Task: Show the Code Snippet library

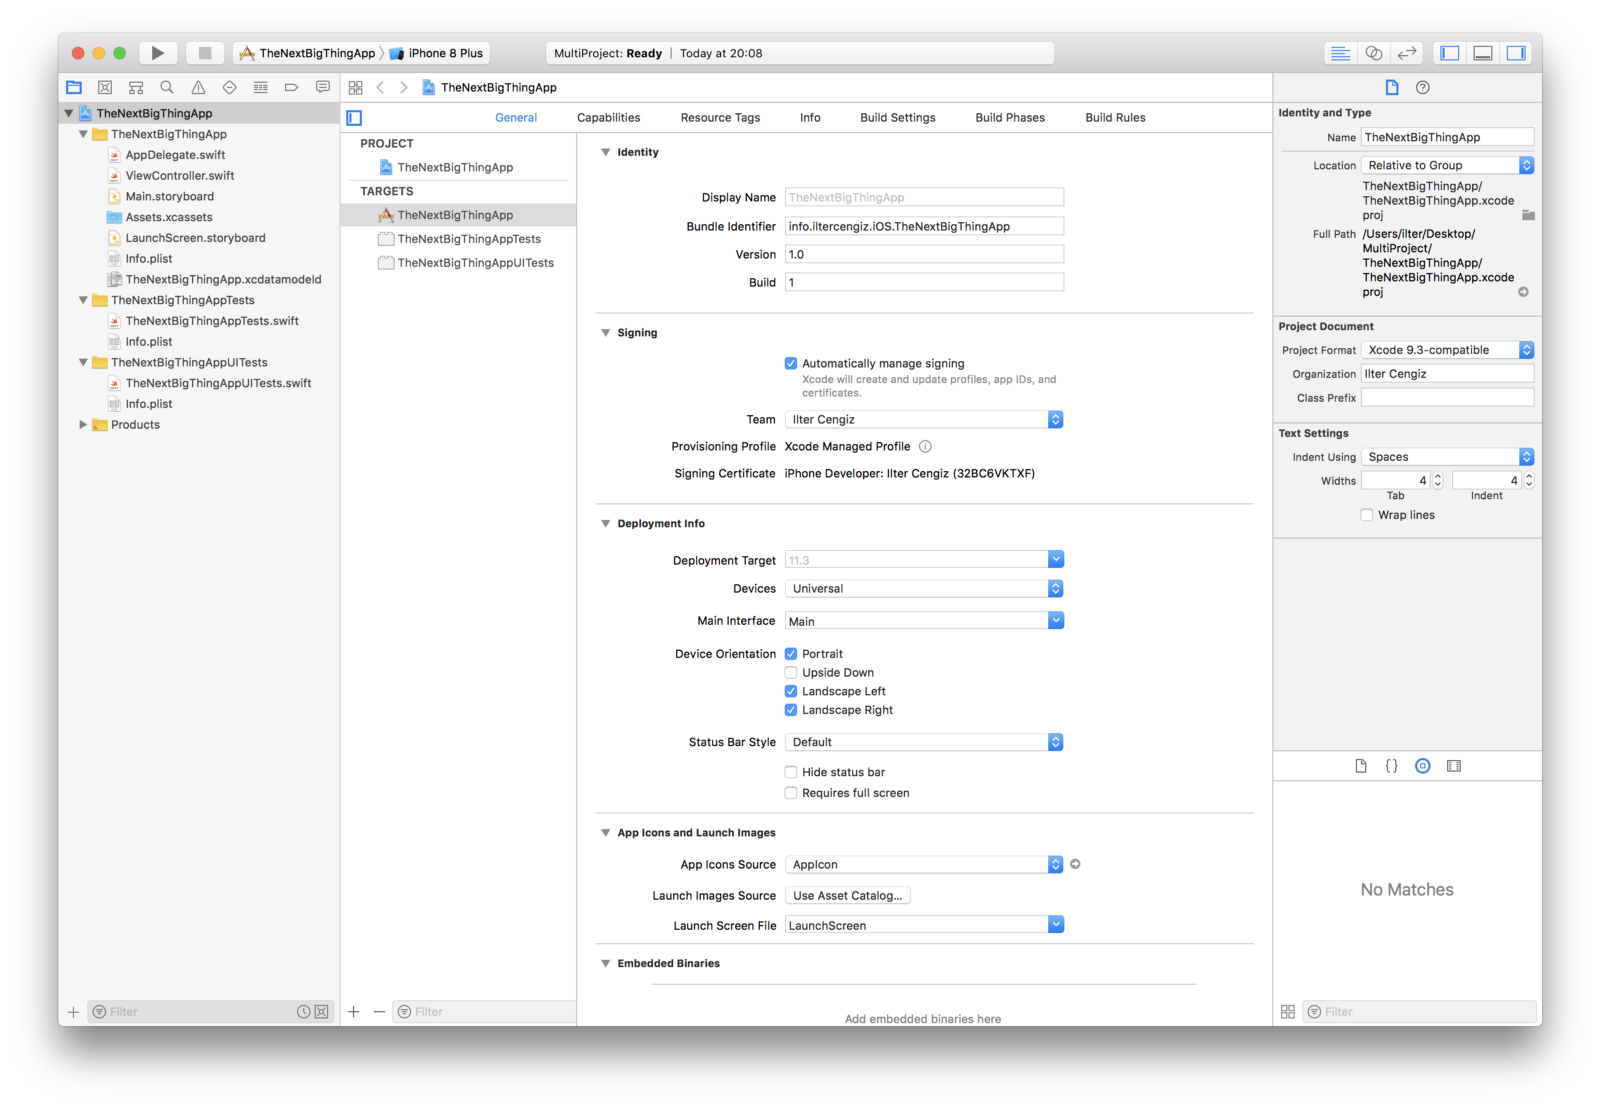Action: (1391, 766)
